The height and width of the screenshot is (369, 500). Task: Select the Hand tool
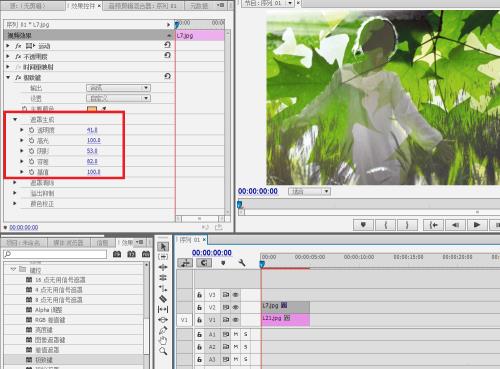coord(163,340)
